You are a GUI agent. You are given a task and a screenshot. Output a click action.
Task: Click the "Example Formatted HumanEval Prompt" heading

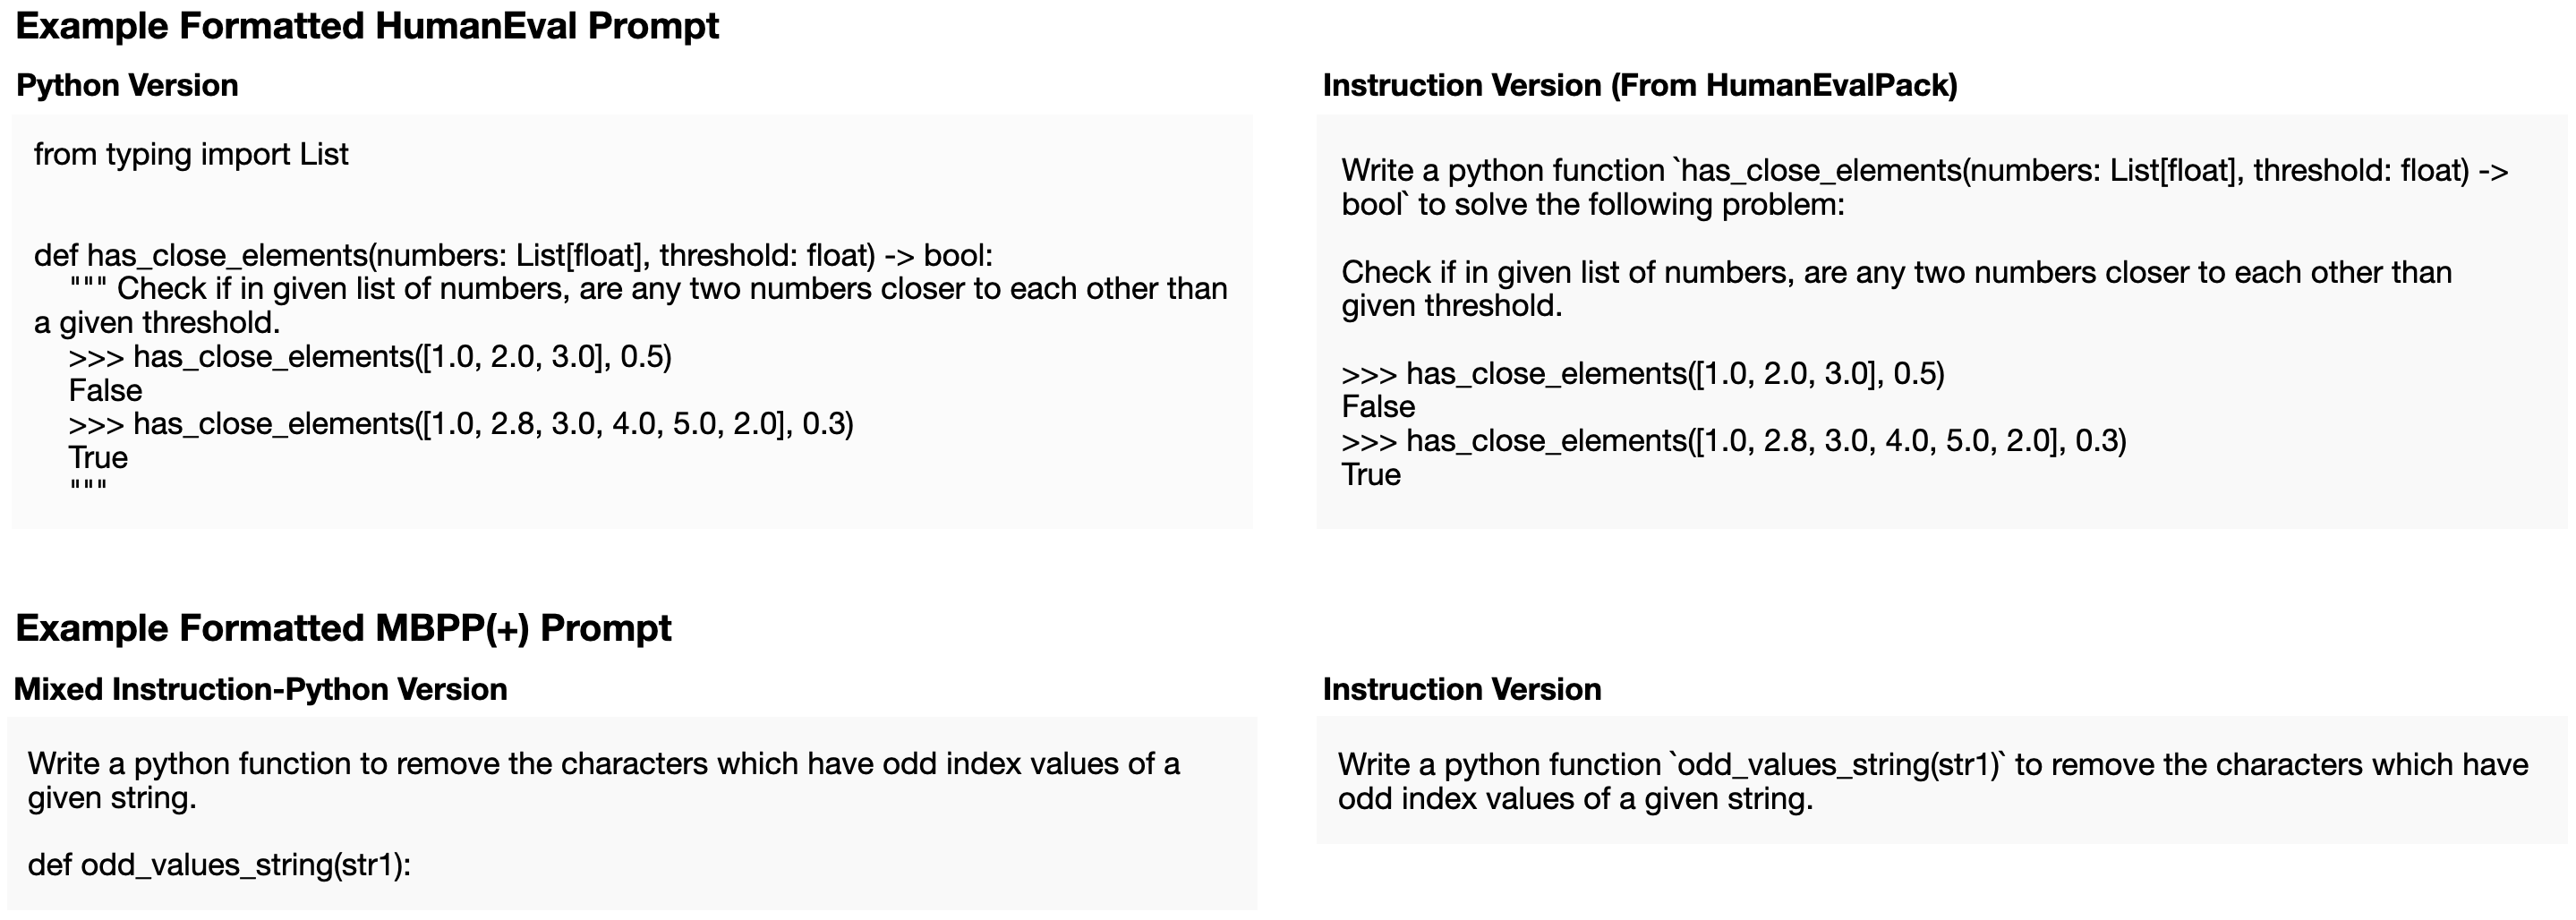pos(367,26)
